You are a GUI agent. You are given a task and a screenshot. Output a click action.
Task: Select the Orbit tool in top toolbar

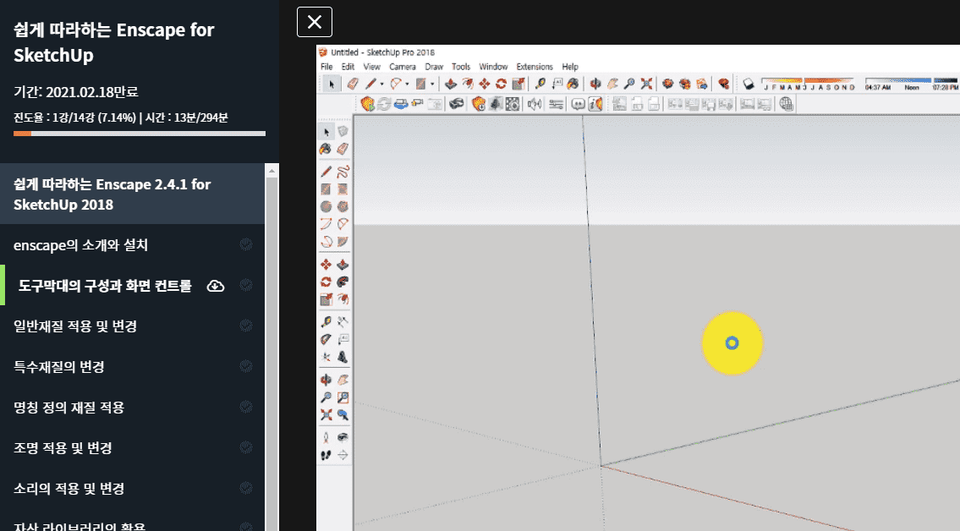pyautogui.click(x=595, y=84)
